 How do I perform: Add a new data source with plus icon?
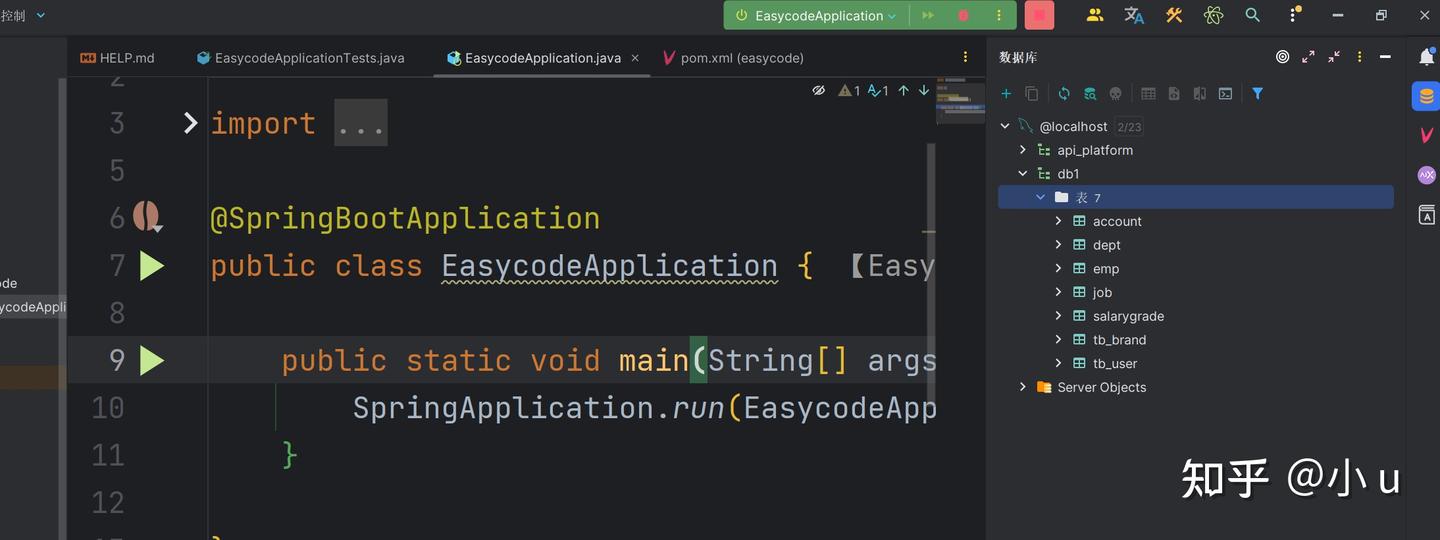pyautogui.click(x=1006, y=93)
